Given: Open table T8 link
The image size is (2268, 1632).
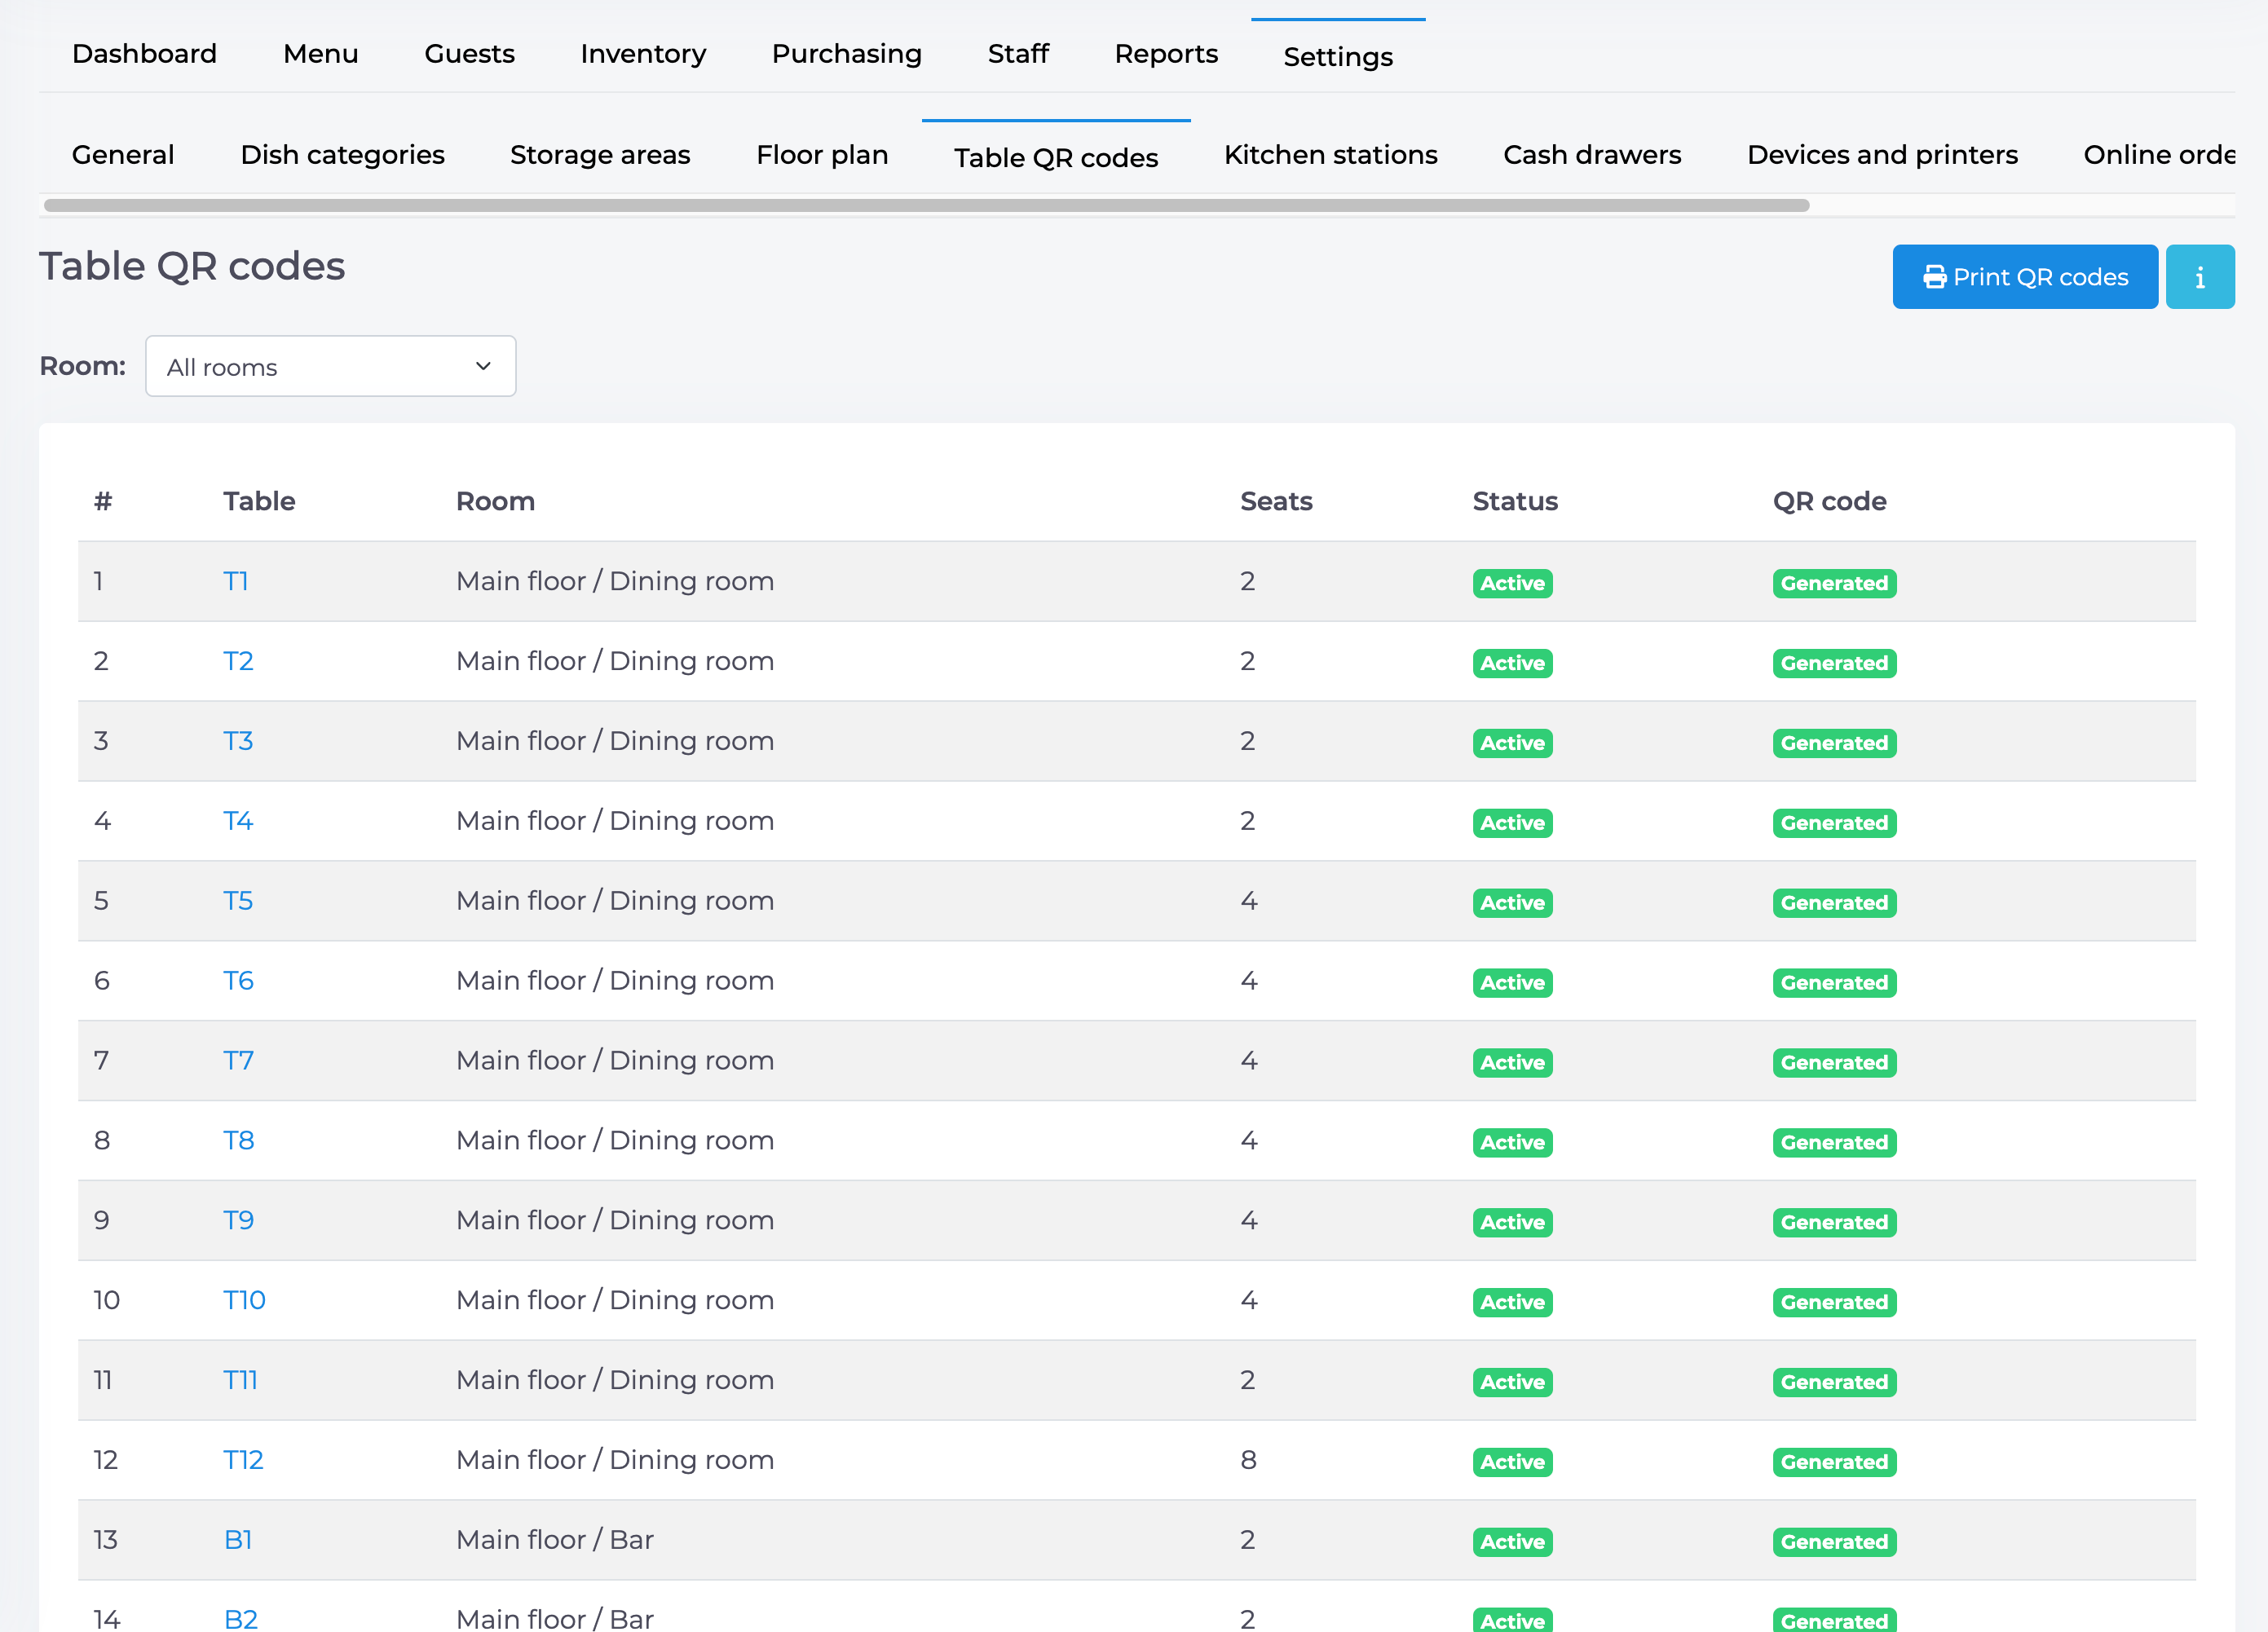Looking at the screenshot, I should [x=238, y=1141].
